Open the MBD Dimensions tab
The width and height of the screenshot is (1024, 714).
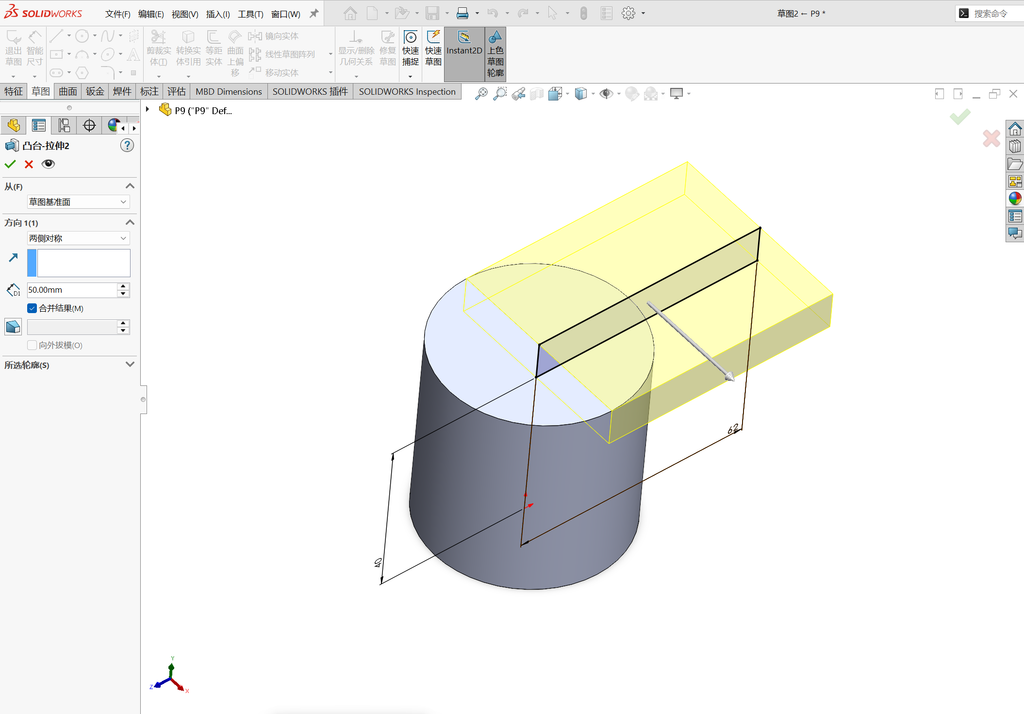point(229,91)
